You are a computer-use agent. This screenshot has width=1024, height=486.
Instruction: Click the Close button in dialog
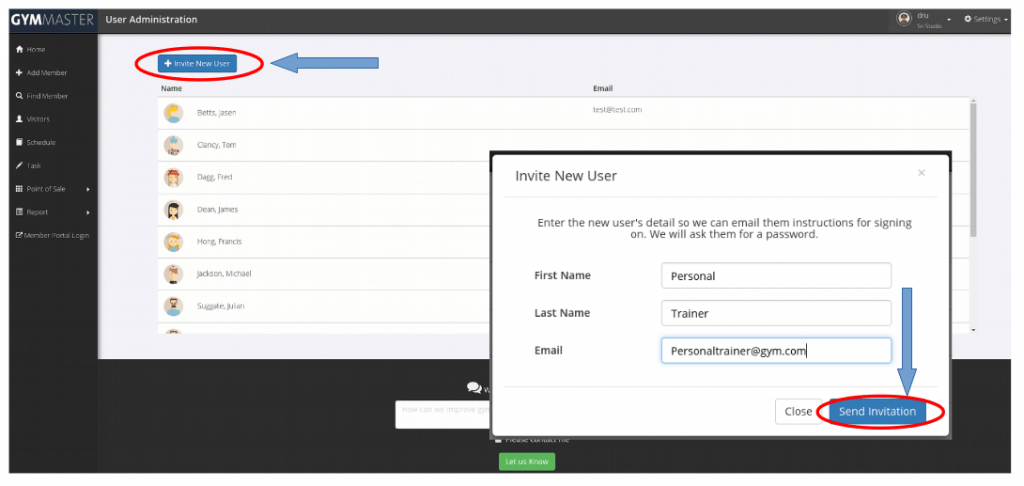[798, 411]
